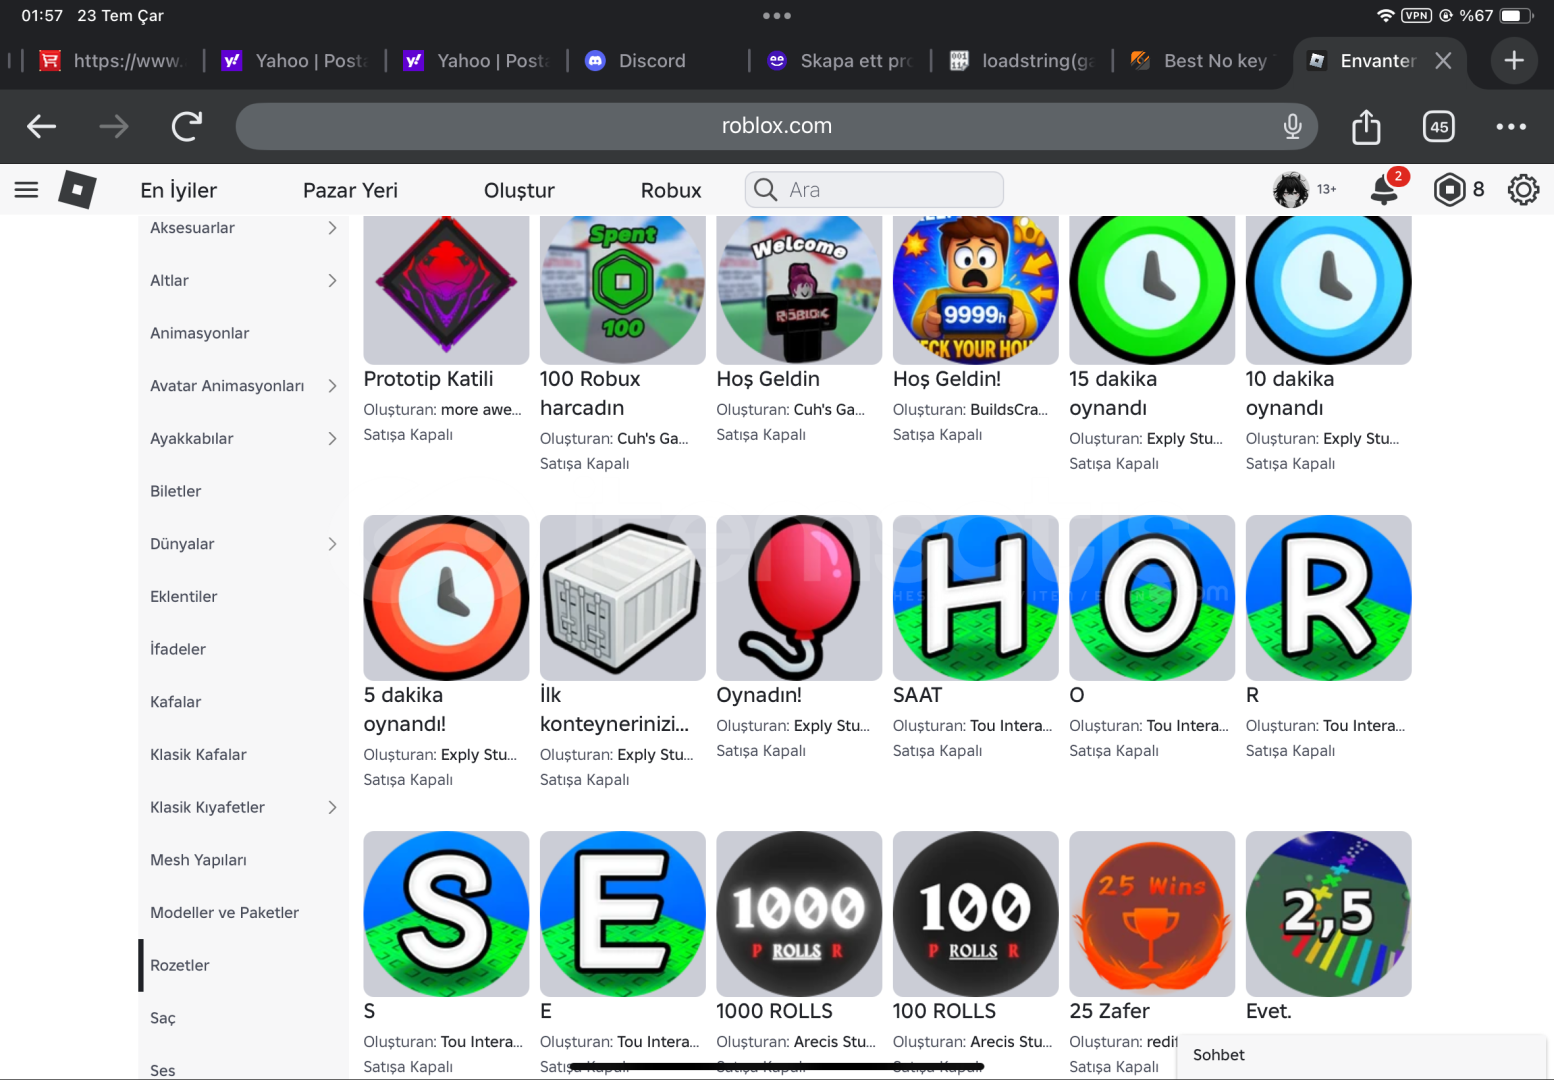Go back with the browser back arrow
Viewport: 1554px width, 1080px height.
point(41,126)
